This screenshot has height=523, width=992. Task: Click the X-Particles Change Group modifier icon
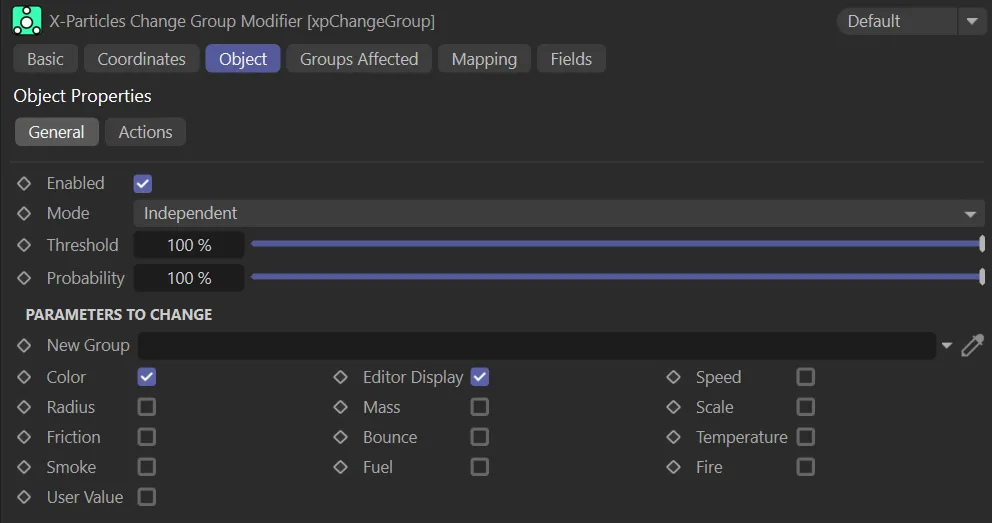(x=27, y=20)
